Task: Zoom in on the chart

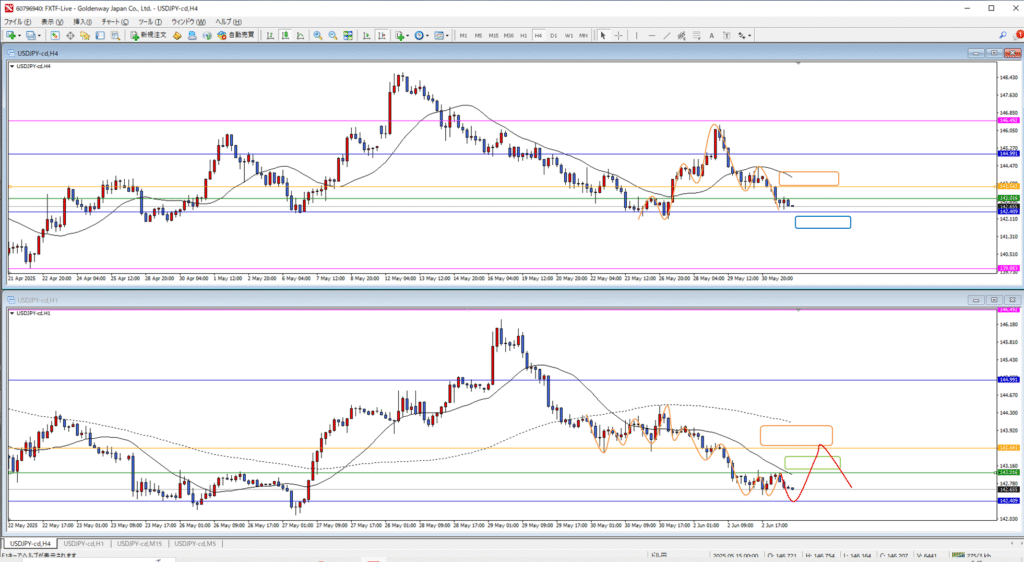Action: (317, 35)
